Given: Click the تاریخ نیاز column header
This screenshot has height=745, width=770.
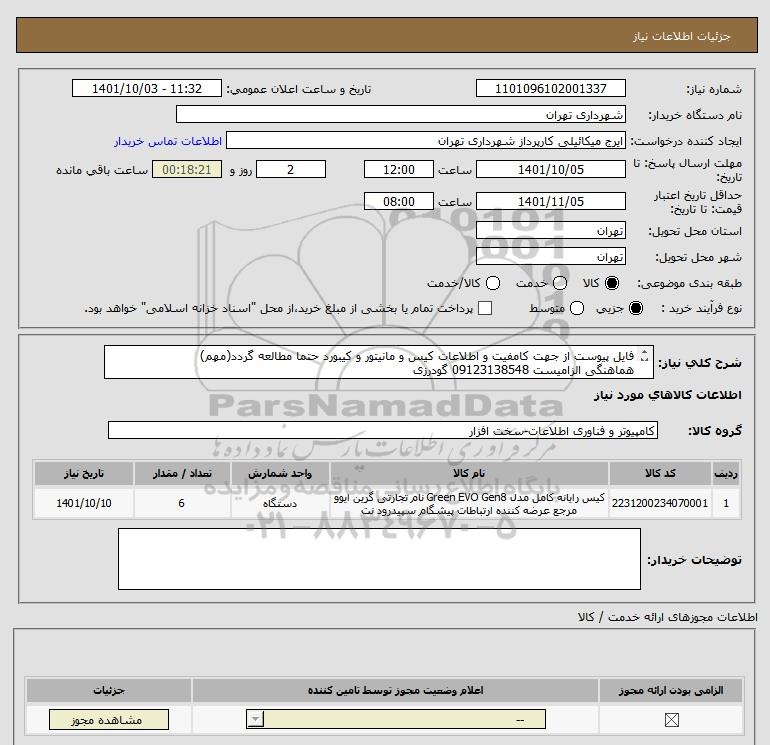Looking at the screenshot, I should [x=83, y=473].
